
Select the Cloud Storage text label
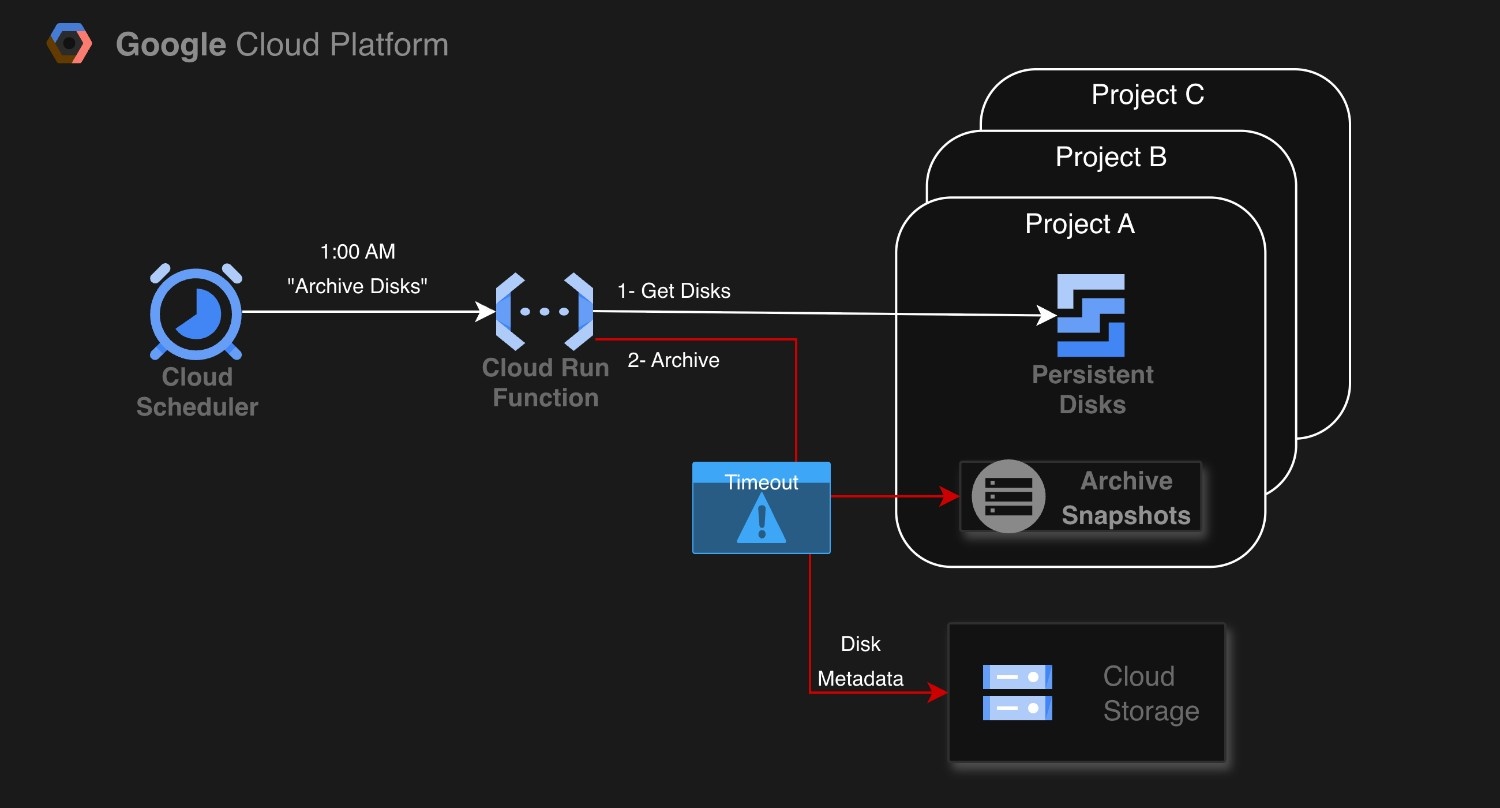click(1150, 694)
